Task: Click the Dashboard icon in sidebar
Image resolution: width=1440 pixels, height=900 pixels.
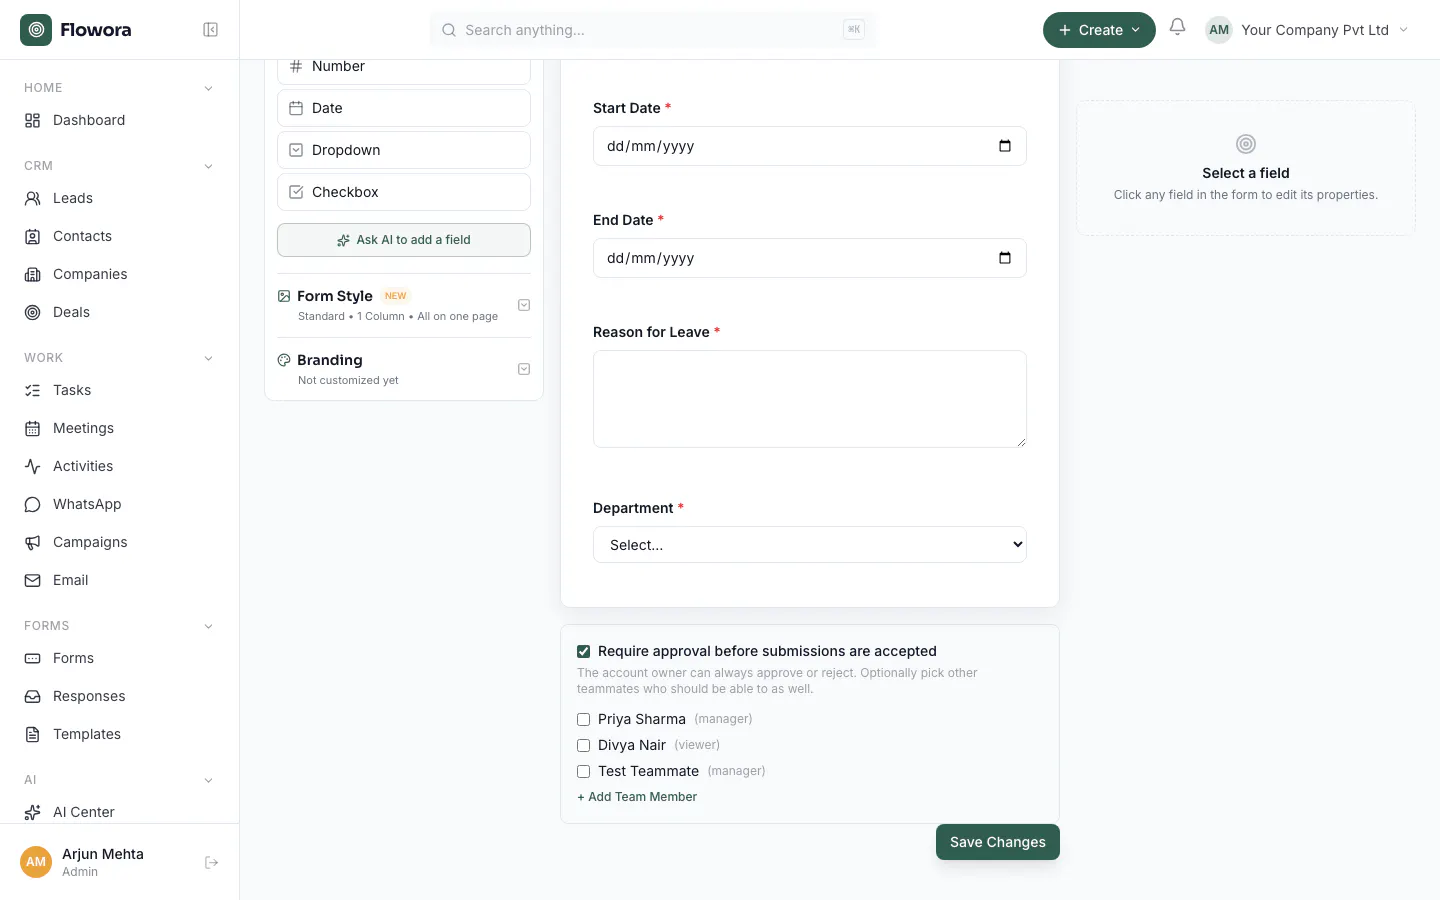Action: click(x=33, y=120)
